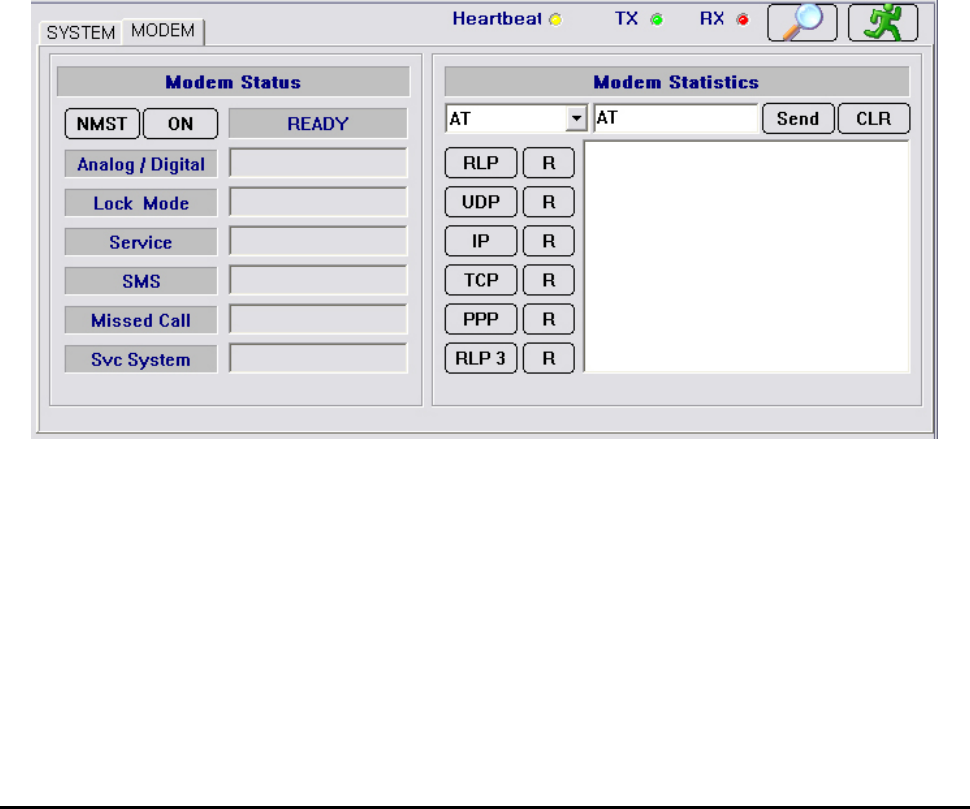
Task: Click the Heartbeat label text
Action: point(497,19)
